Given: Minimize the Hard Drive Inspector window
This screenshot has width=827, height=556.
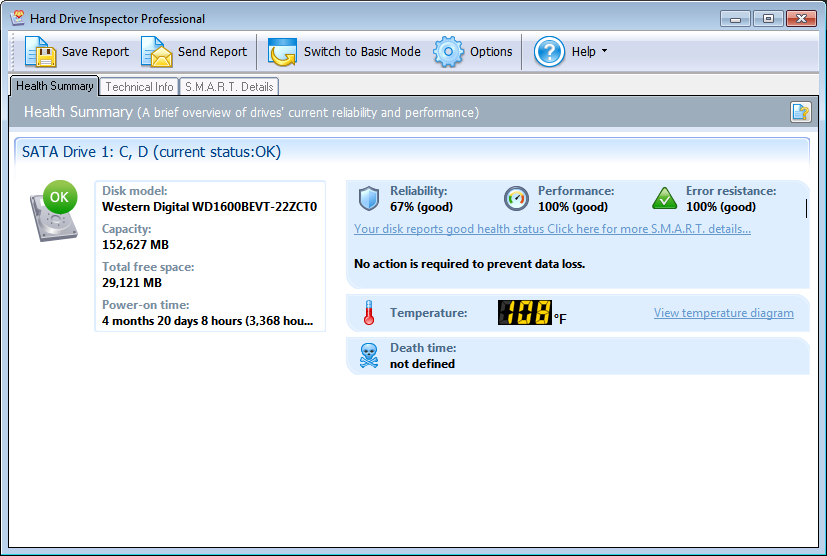Looking at the screenshot, I should coord(736,18).
